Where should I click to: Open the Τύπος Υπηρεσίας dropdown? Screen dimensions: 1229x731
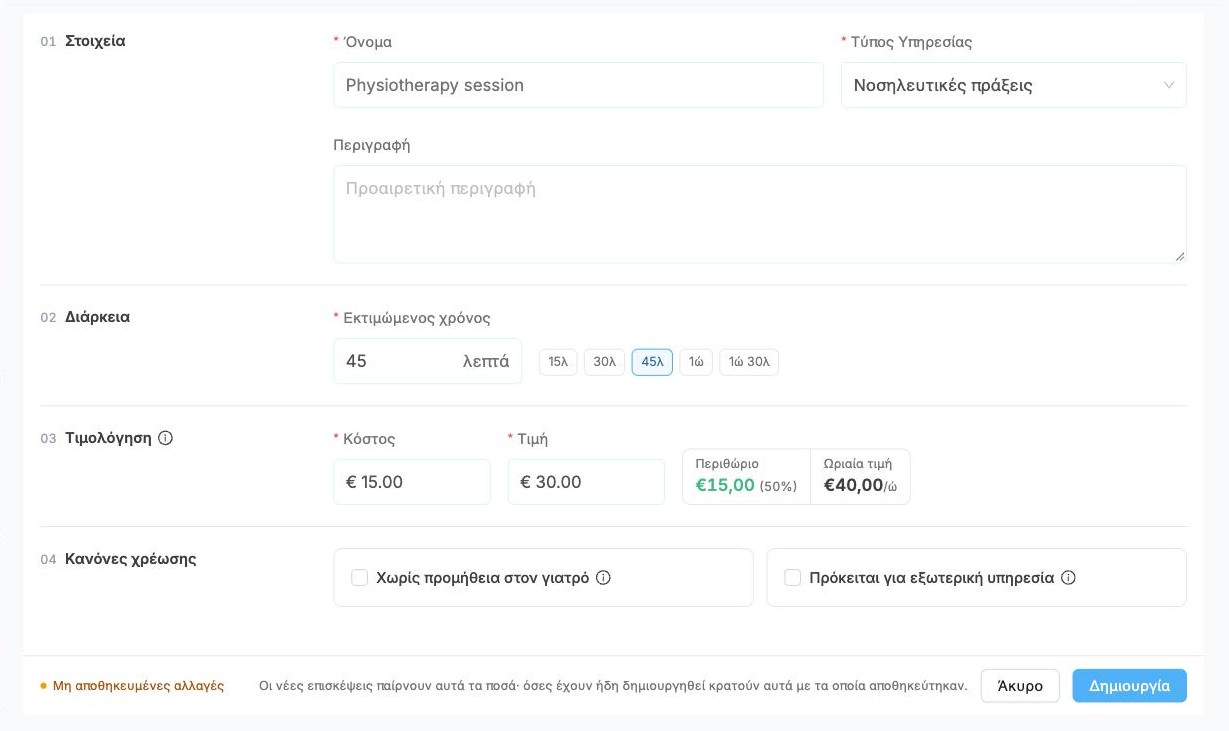[1014, 85]
